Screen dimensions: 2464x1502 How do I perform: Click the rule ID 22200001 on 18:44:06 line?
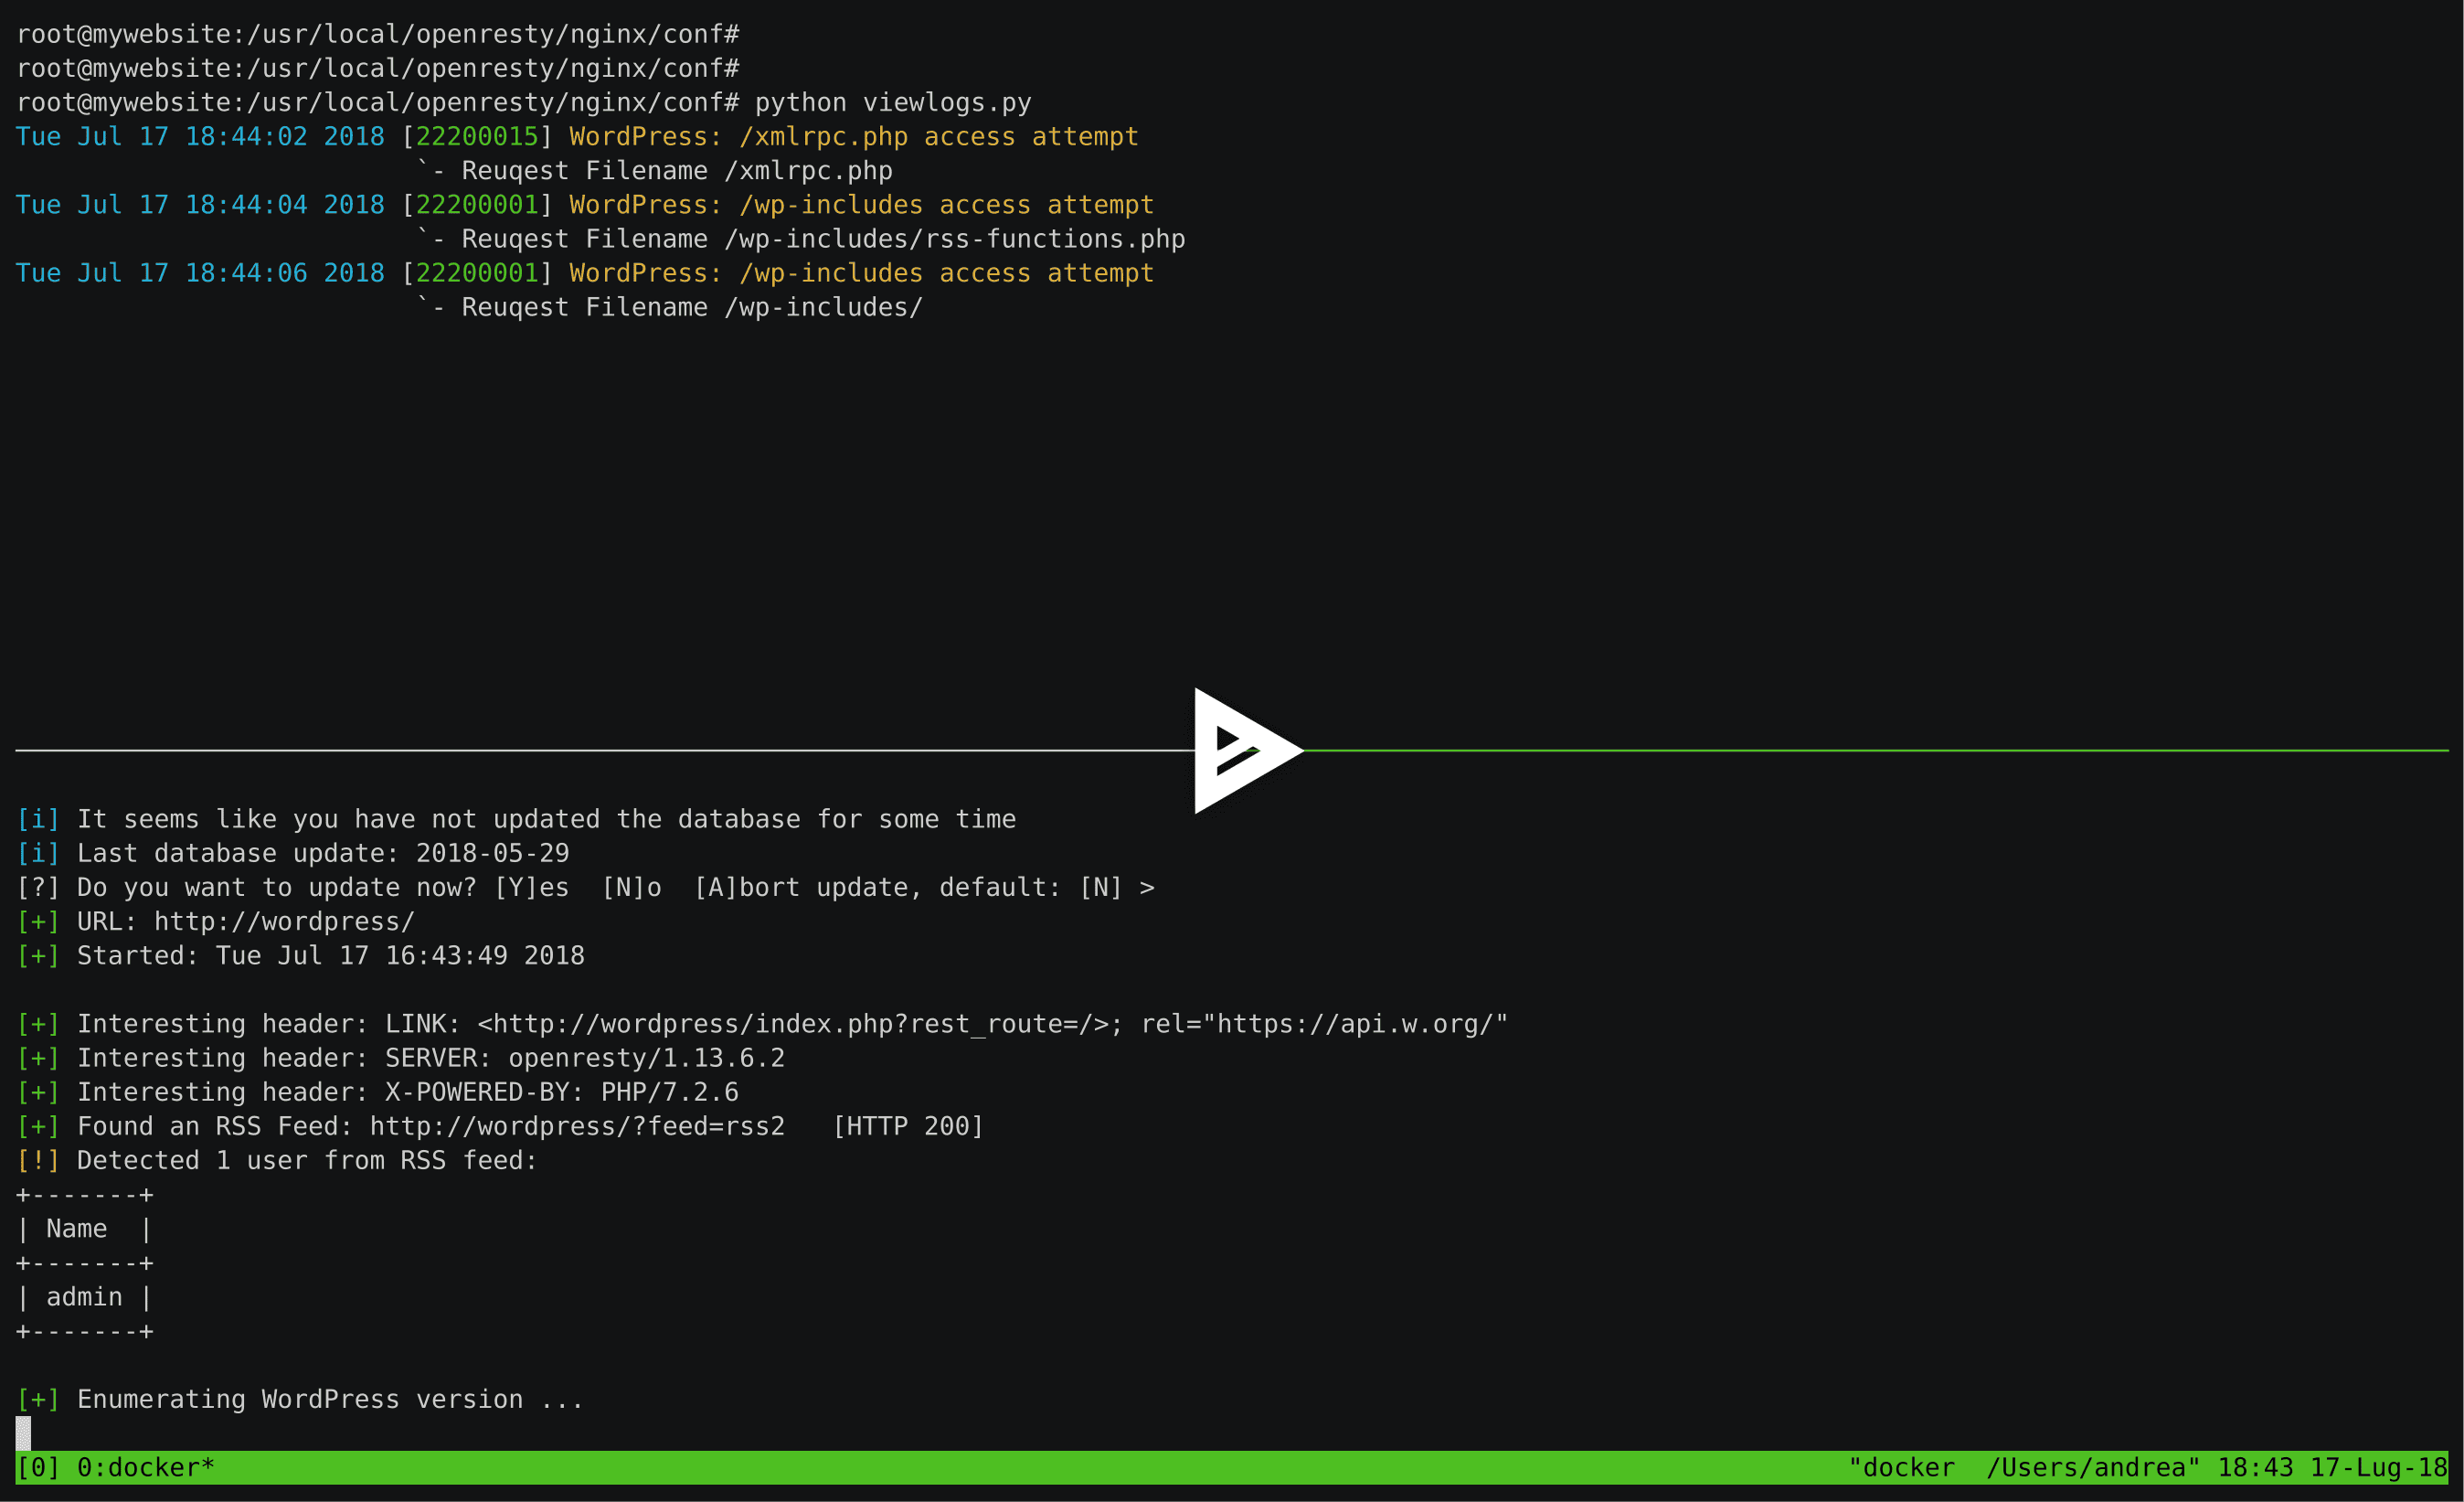477,273
